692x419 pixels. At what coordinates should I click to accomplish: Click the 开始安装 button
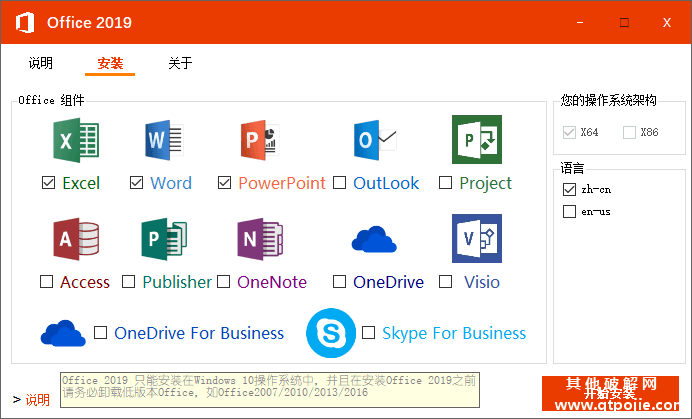610,393
